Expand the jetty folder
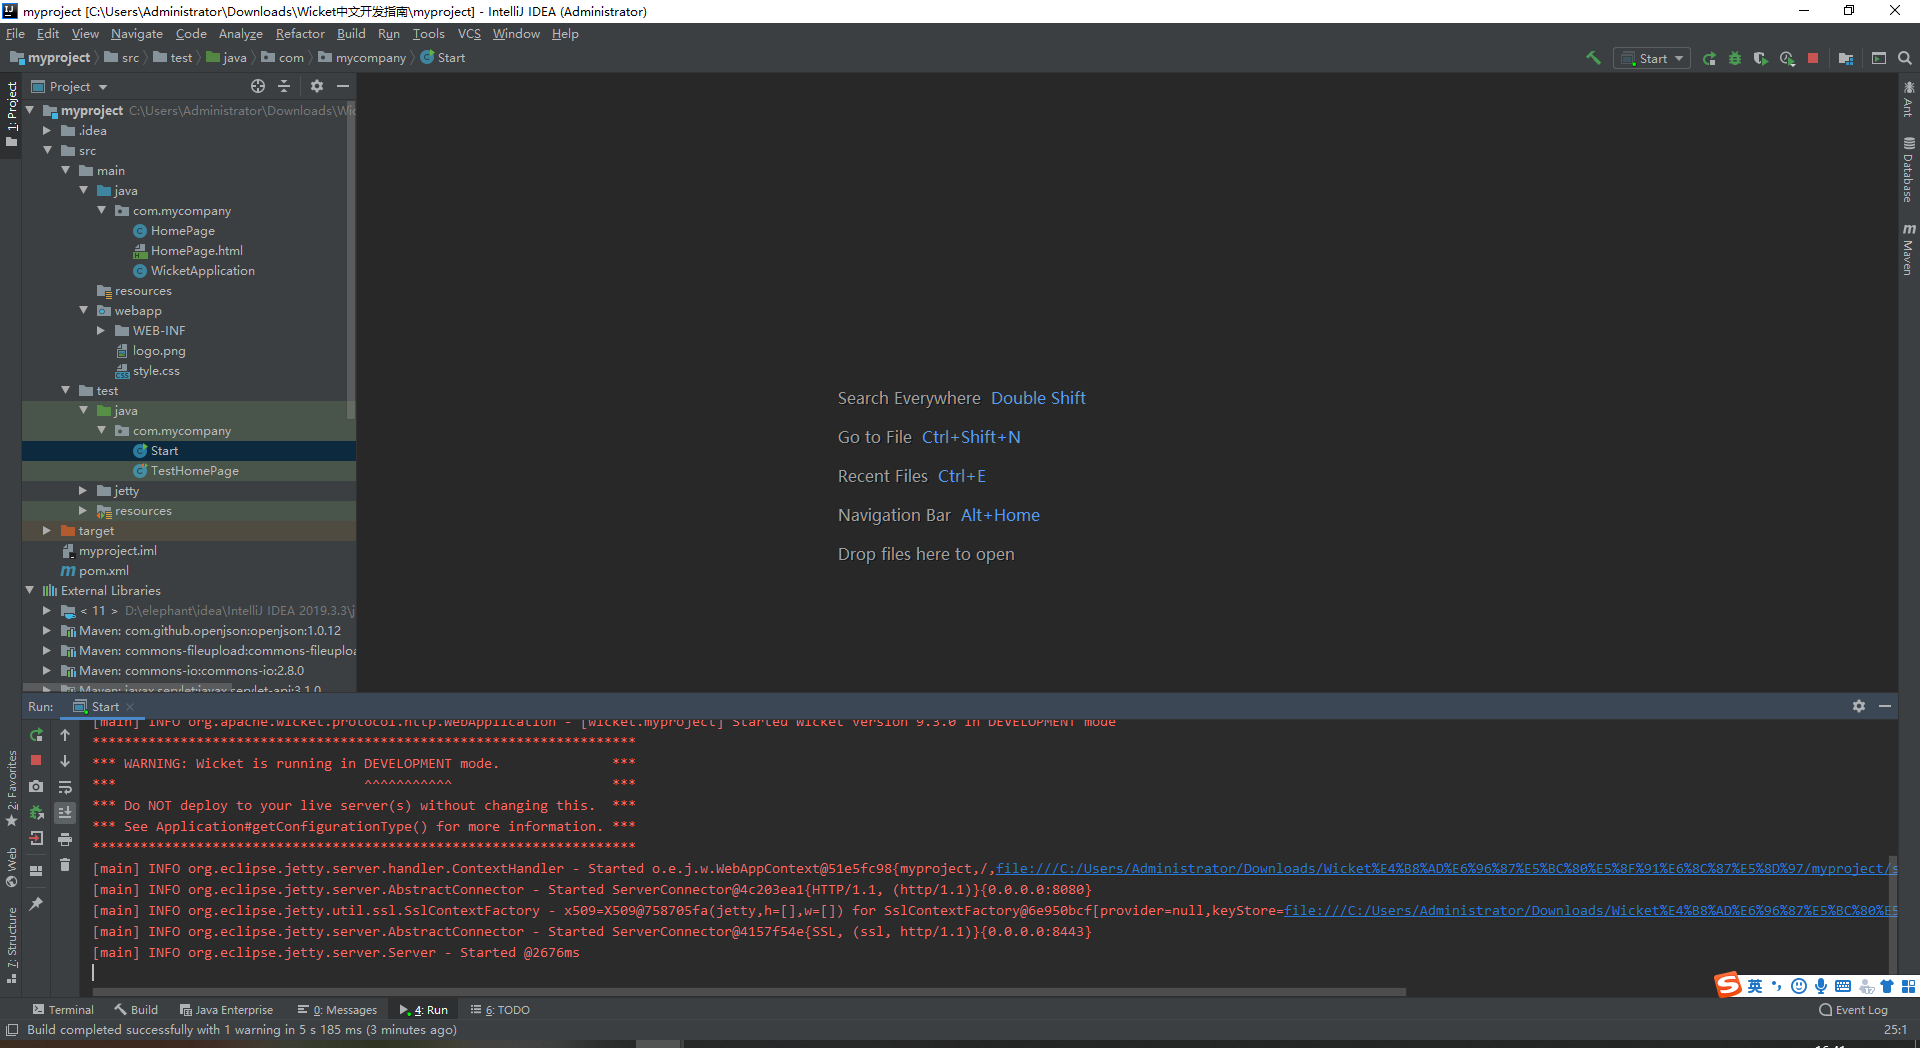Viewport: 1920px width, 1048px height. [83, 490]
